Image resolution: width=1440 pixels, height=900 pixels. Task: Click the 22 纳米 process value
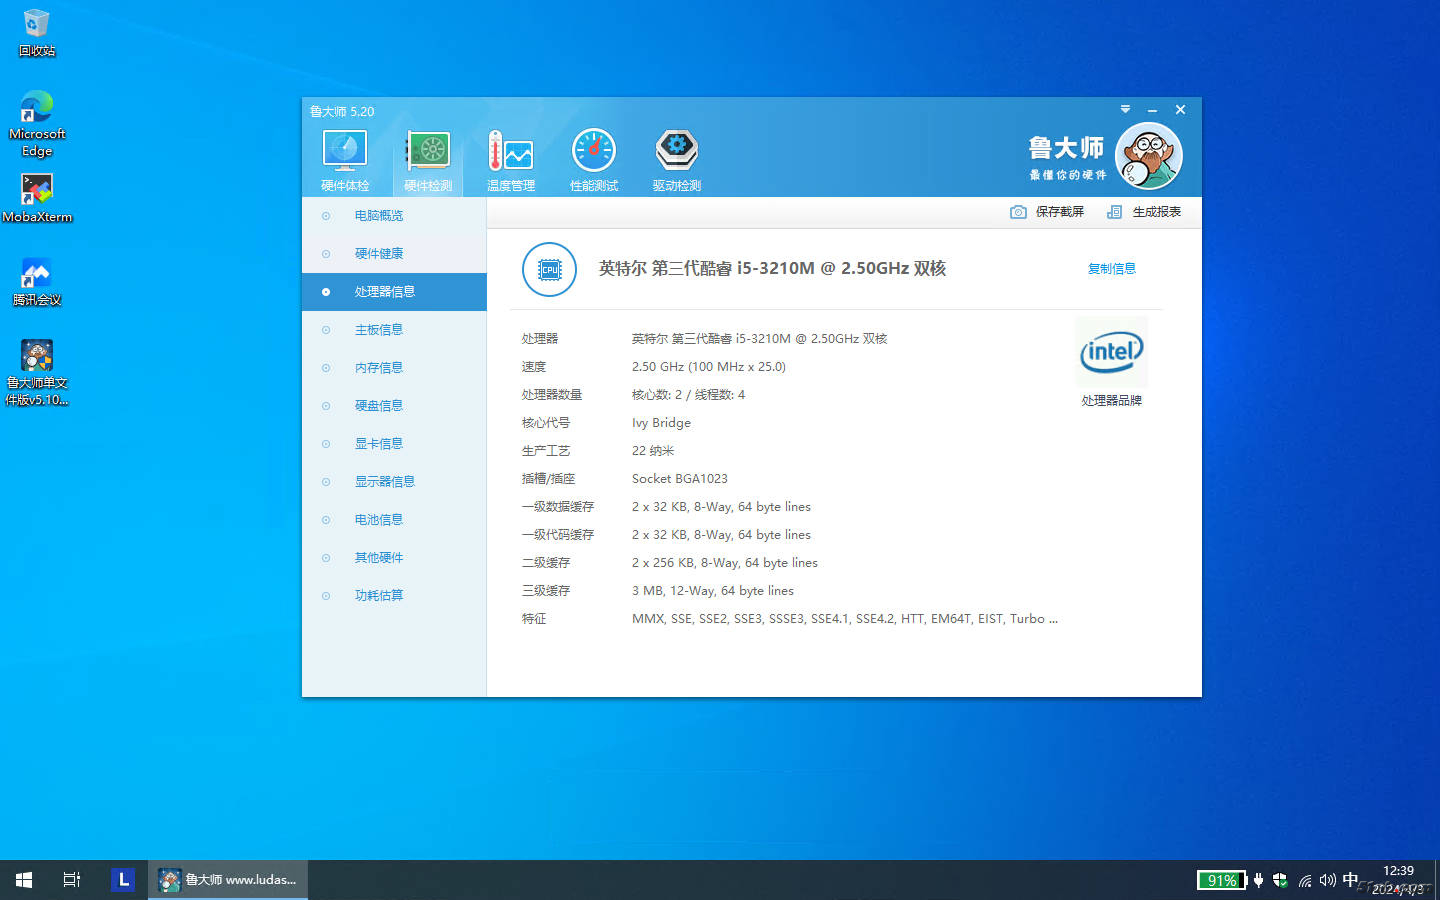[x=653, y=451]
